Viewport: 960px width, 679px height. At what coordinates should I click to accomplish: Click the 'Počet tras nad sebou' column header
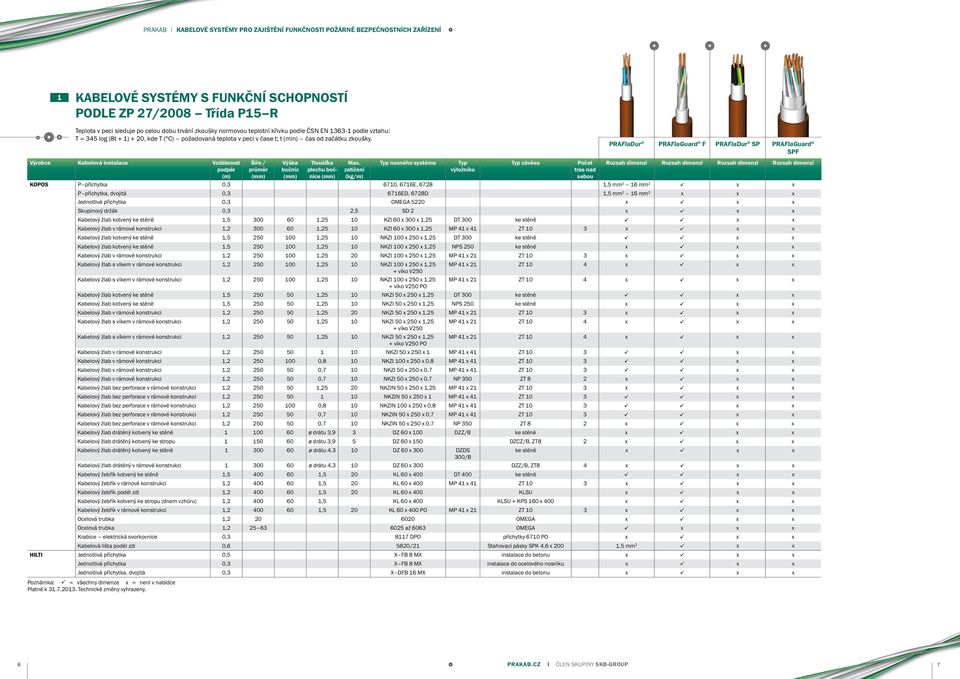(x=585, y=169)
